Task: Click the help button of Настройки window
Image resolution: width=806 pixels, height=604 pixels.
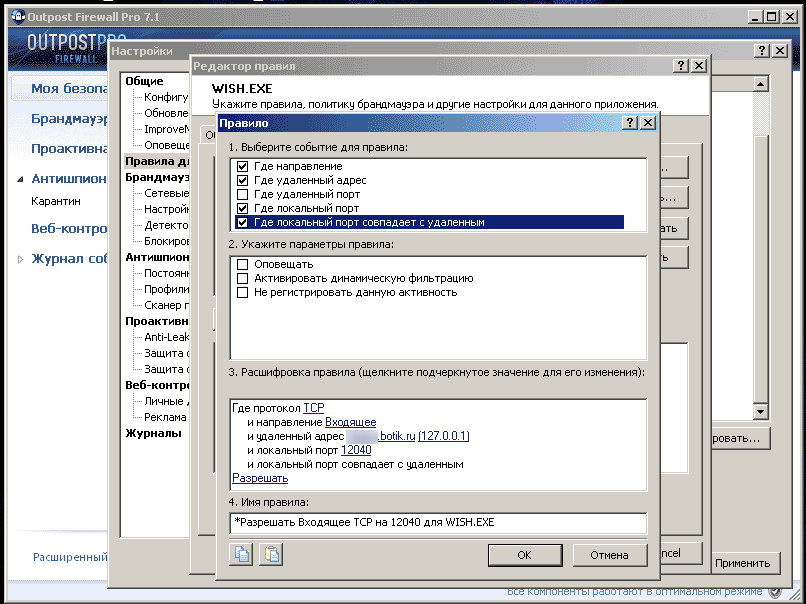Action: click(762, 50)
